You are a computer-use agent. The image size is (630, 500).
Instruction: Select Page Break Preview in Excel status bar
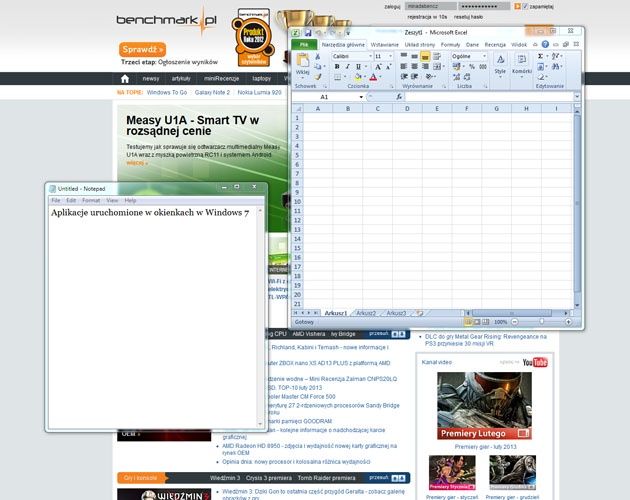[486, 322]
